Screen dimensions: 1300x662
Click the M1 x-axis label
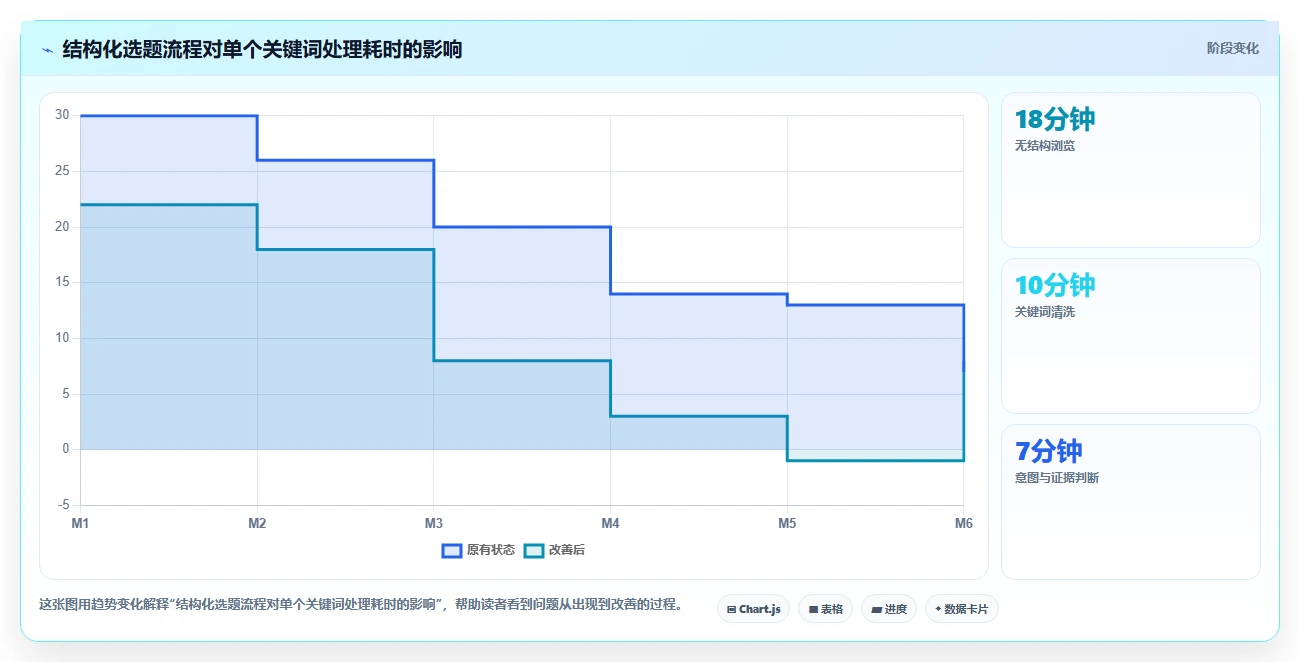point(81,523)
